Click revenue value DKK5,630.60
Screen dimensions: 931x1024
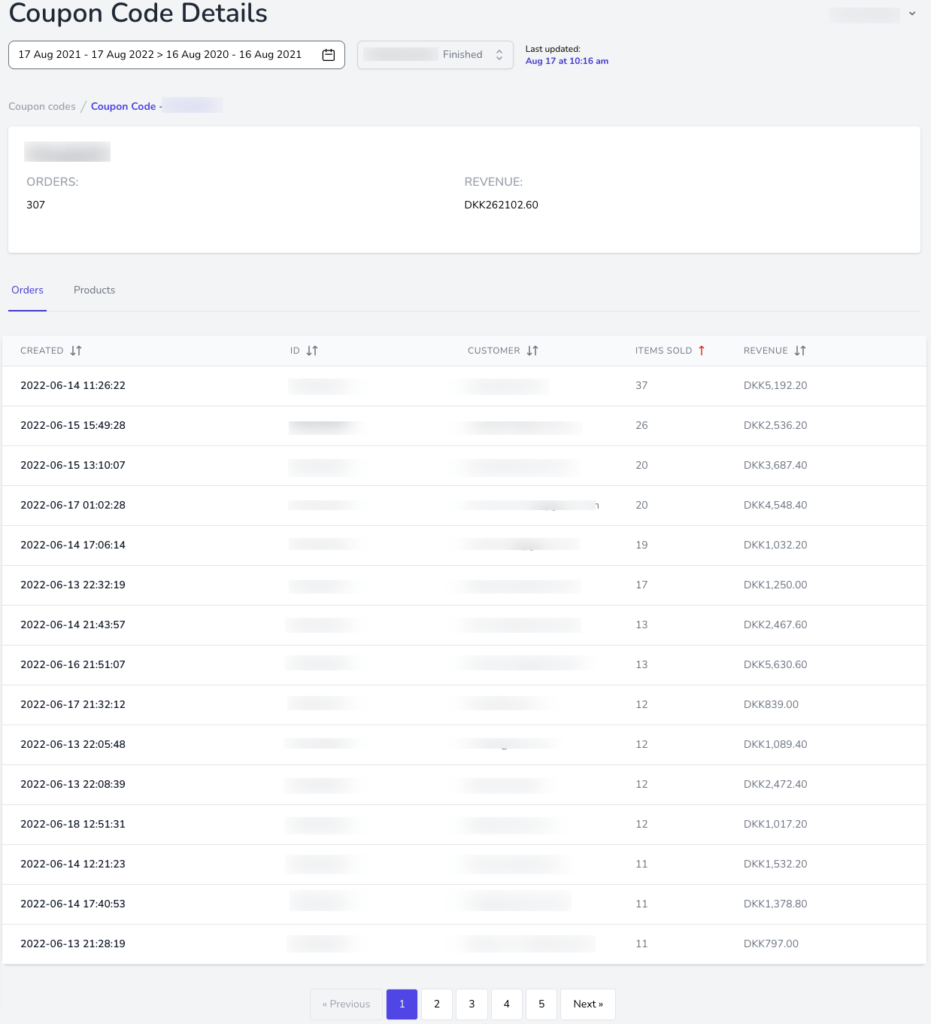coord(775,665)
